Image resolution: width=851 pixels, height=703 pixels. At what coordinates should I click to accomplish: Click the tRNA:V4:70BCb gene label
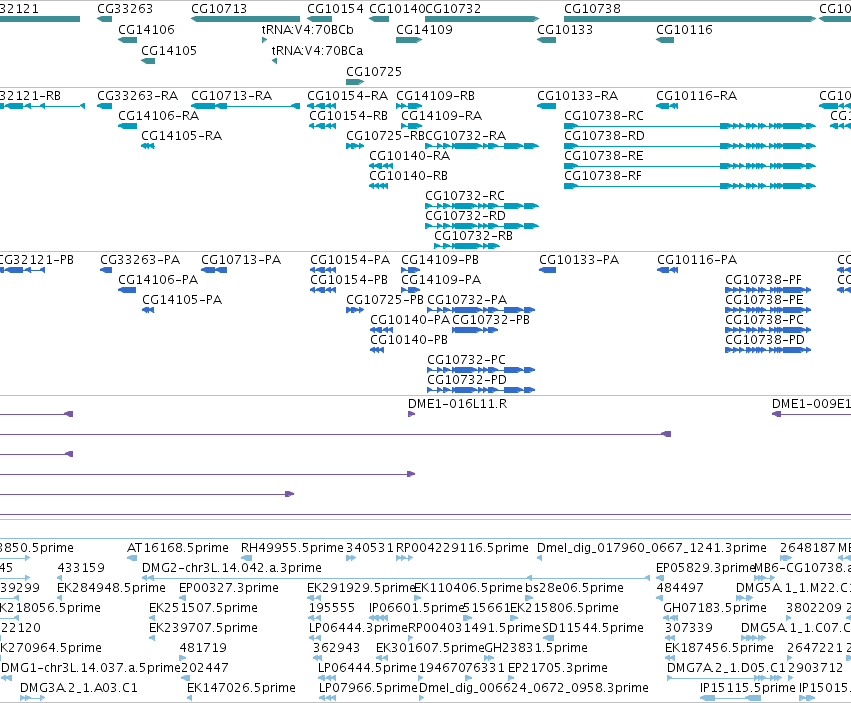pyautogui.click(x=307, y=30)
